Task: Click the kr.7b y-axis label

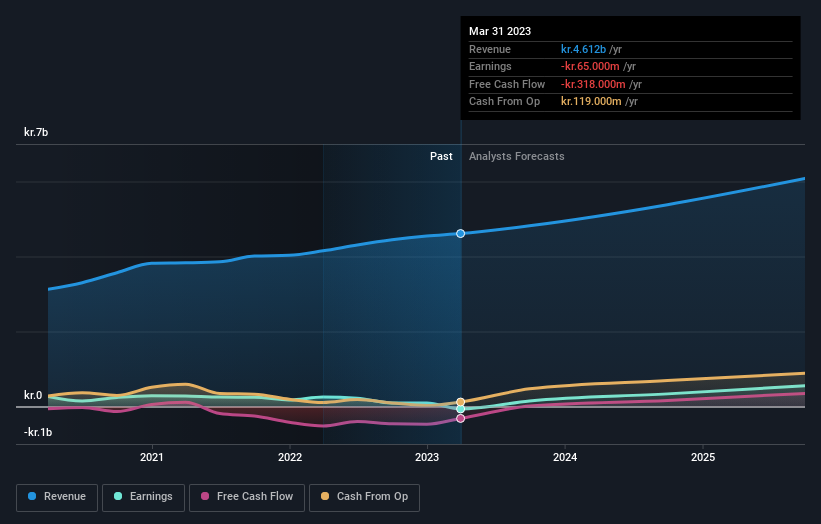Action: (x=36, y=132)
